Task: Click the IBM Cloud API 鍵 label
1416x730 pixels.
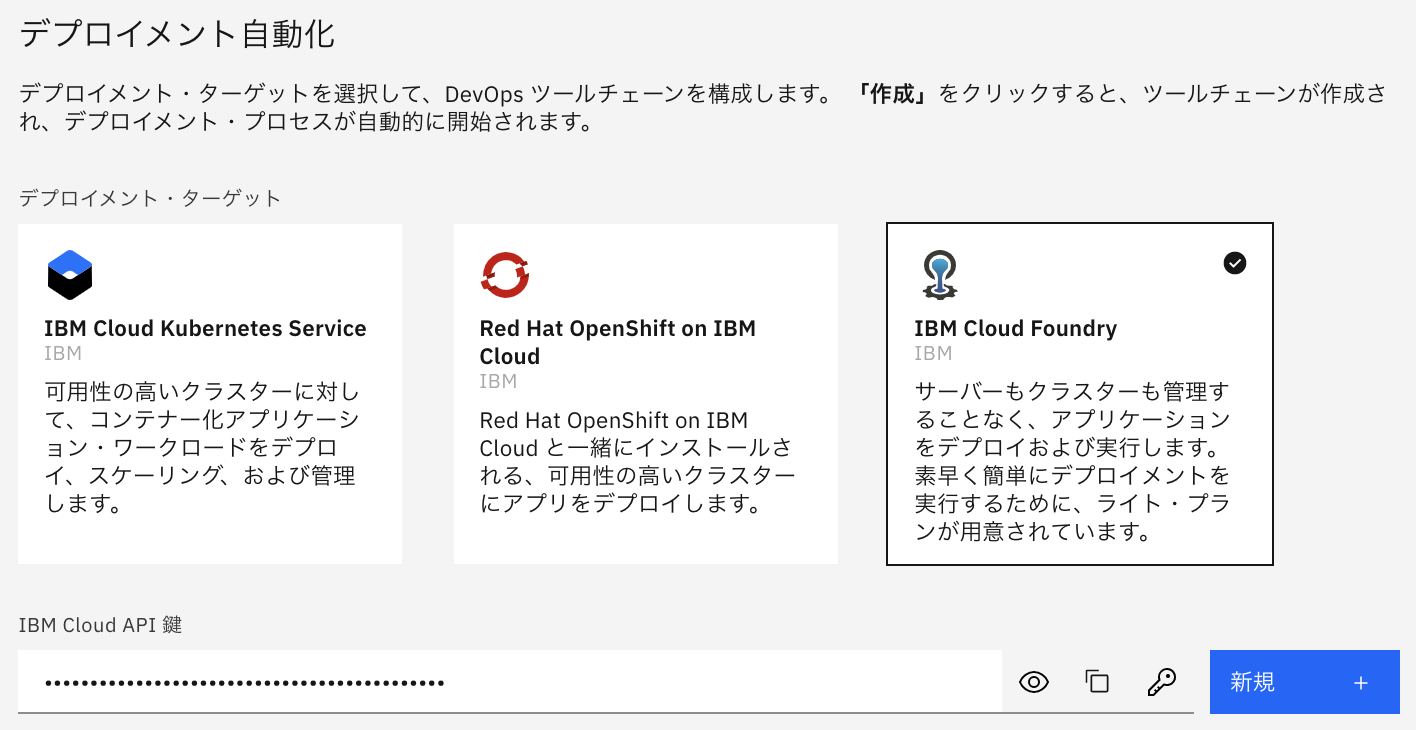Action: [101, 625]
